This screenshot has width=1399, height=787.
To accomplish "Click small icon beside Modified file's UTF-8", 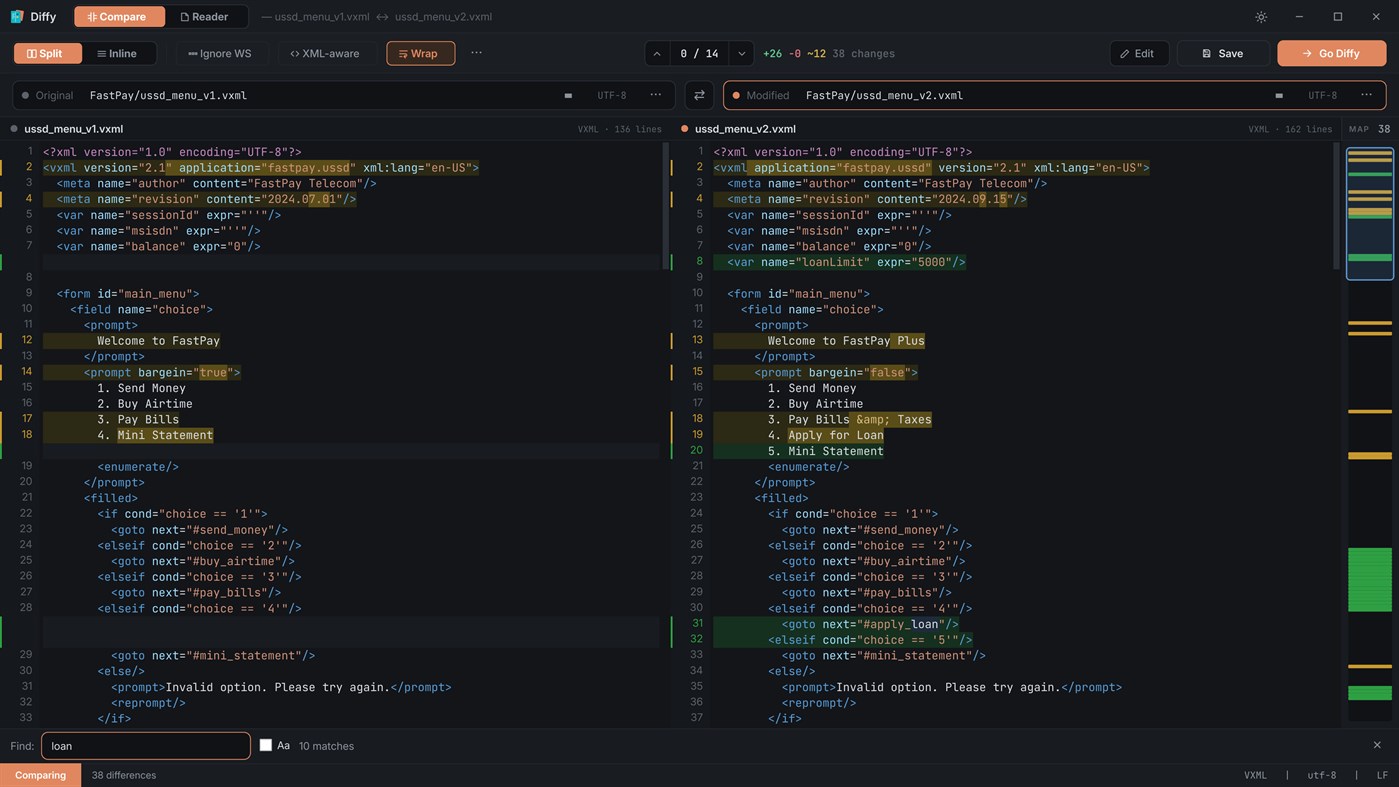I will click(1279, 96).
